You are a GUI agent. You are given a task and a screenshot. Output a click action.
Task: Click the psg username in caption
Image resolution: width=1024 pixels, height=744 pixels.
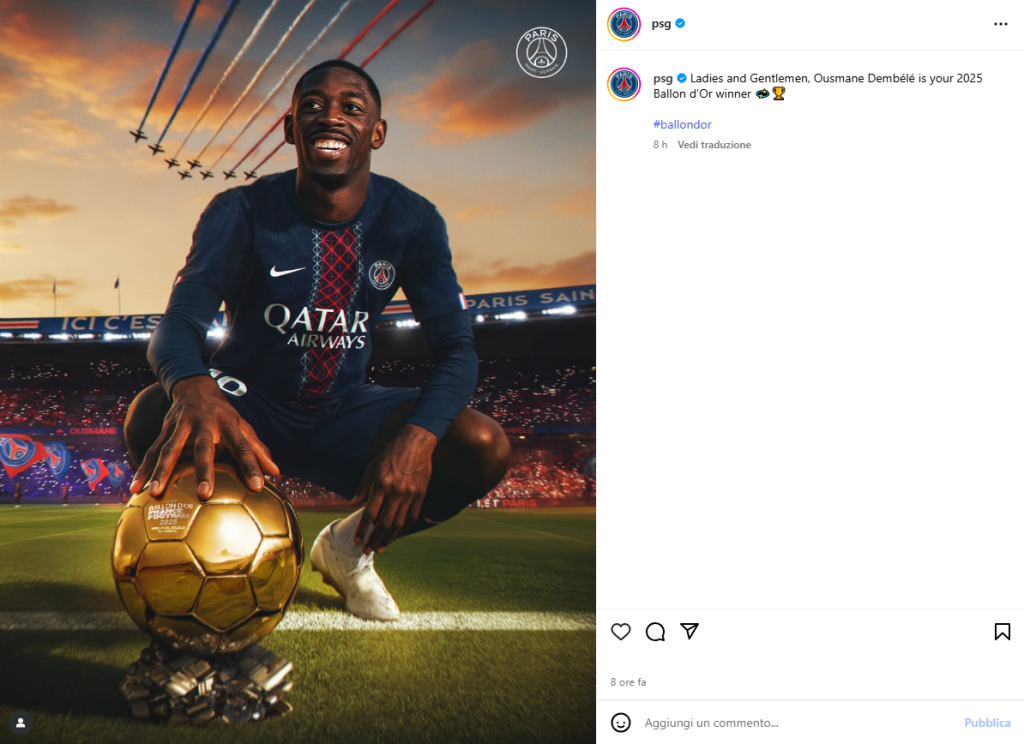pos(663,78)
